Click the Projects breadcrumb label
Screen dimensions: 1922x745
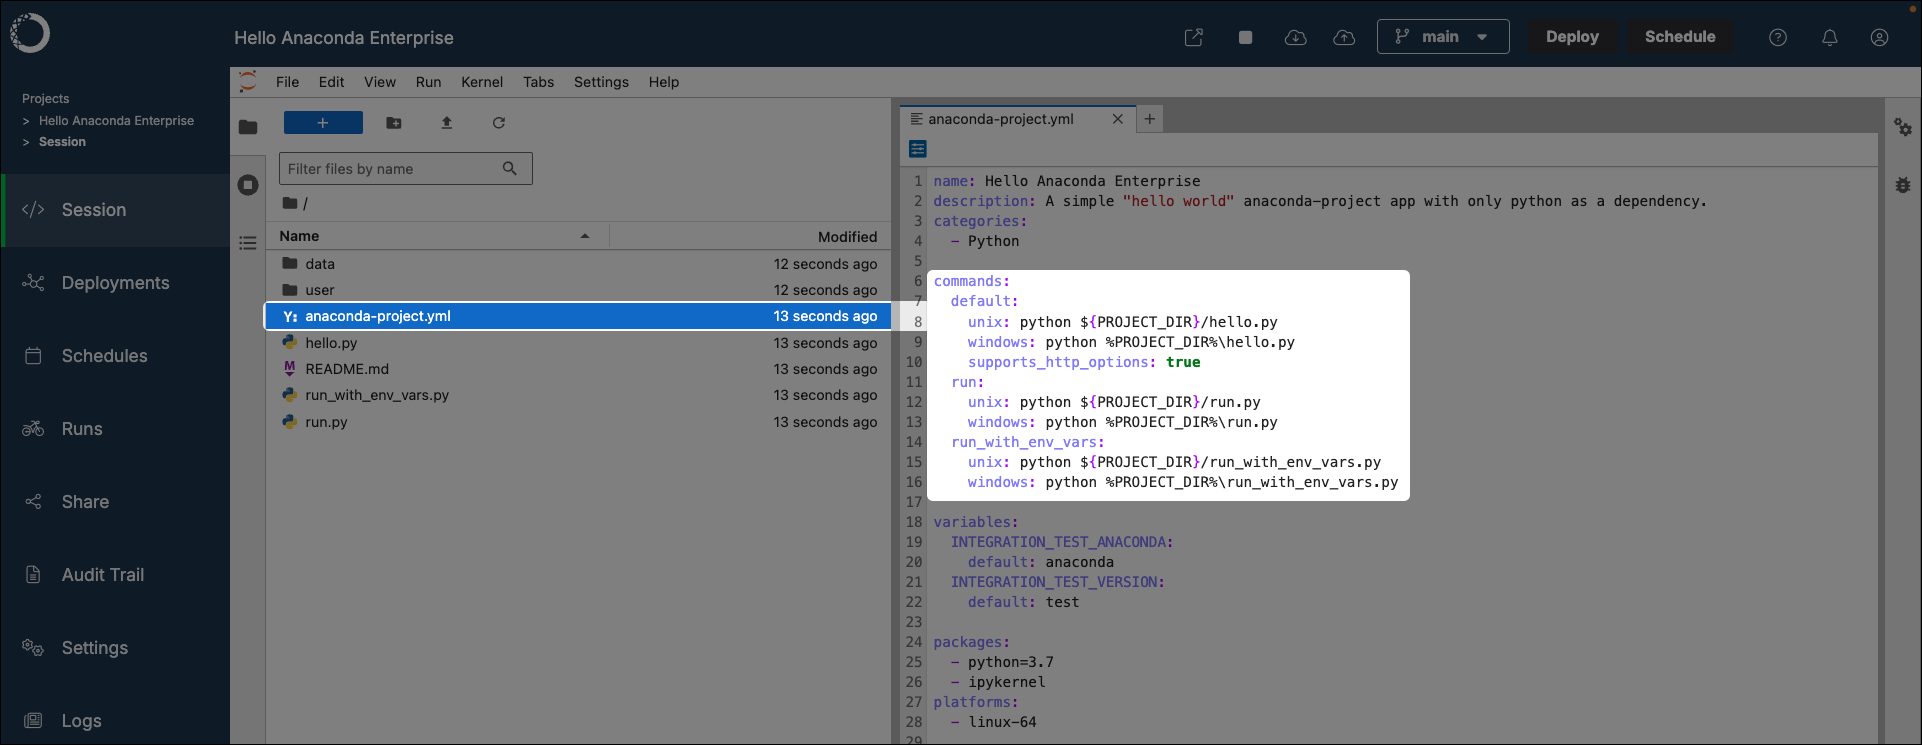(x=46, y=99)
